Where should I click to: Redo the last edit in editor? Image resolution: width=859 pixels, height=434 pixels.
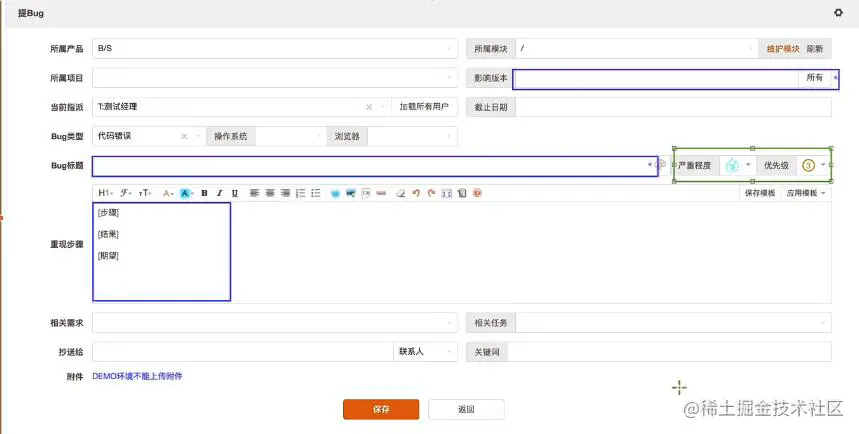click(431, 193)
